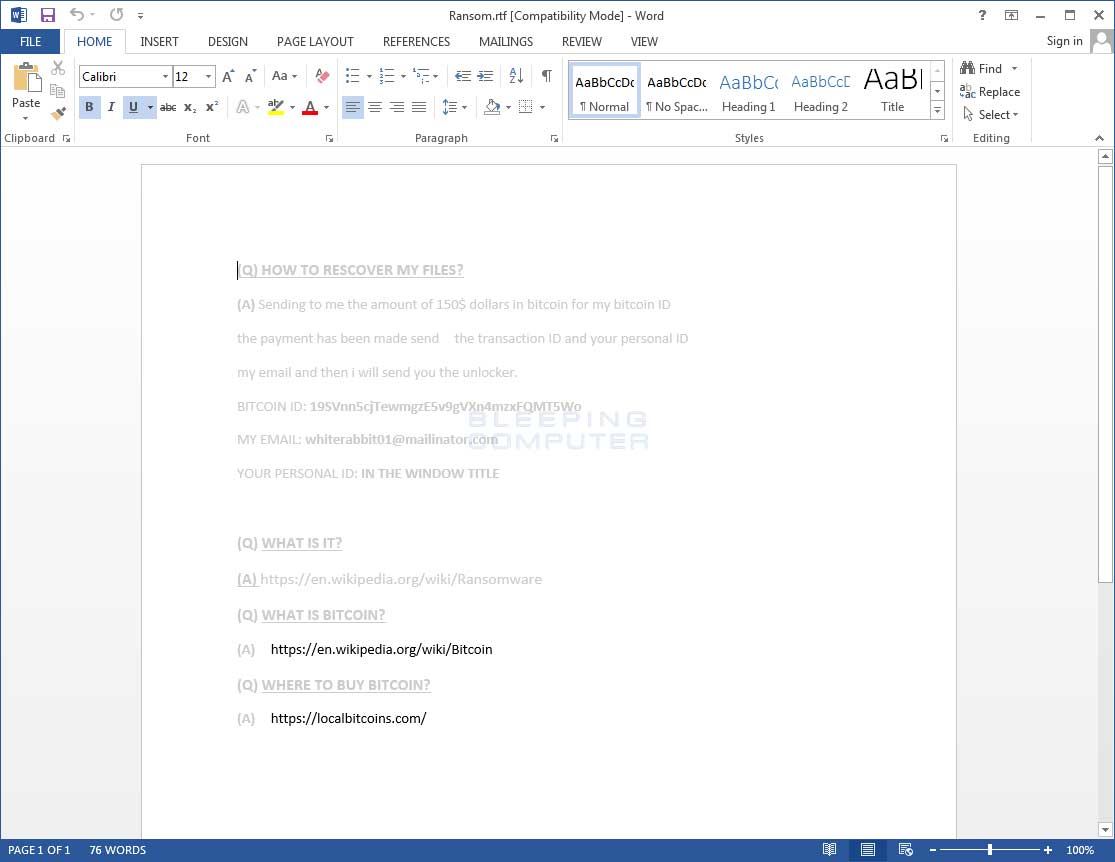This screenshot has height=862, width=1115.
Task: Expand the bullets list dropdown
Action: click(x=369, y=76)
